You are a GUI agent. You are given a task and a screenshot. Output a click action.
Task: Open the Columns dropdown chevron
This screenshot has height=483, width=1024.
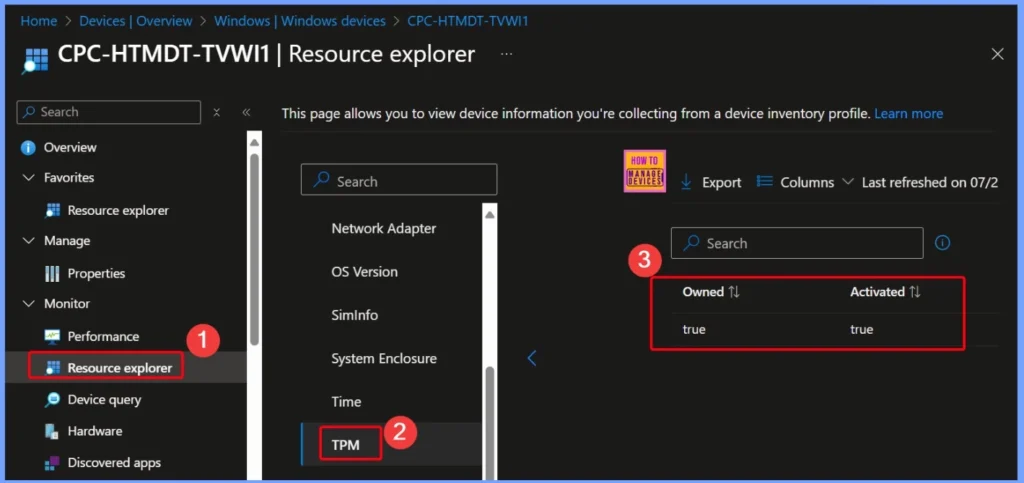(848, 182)
